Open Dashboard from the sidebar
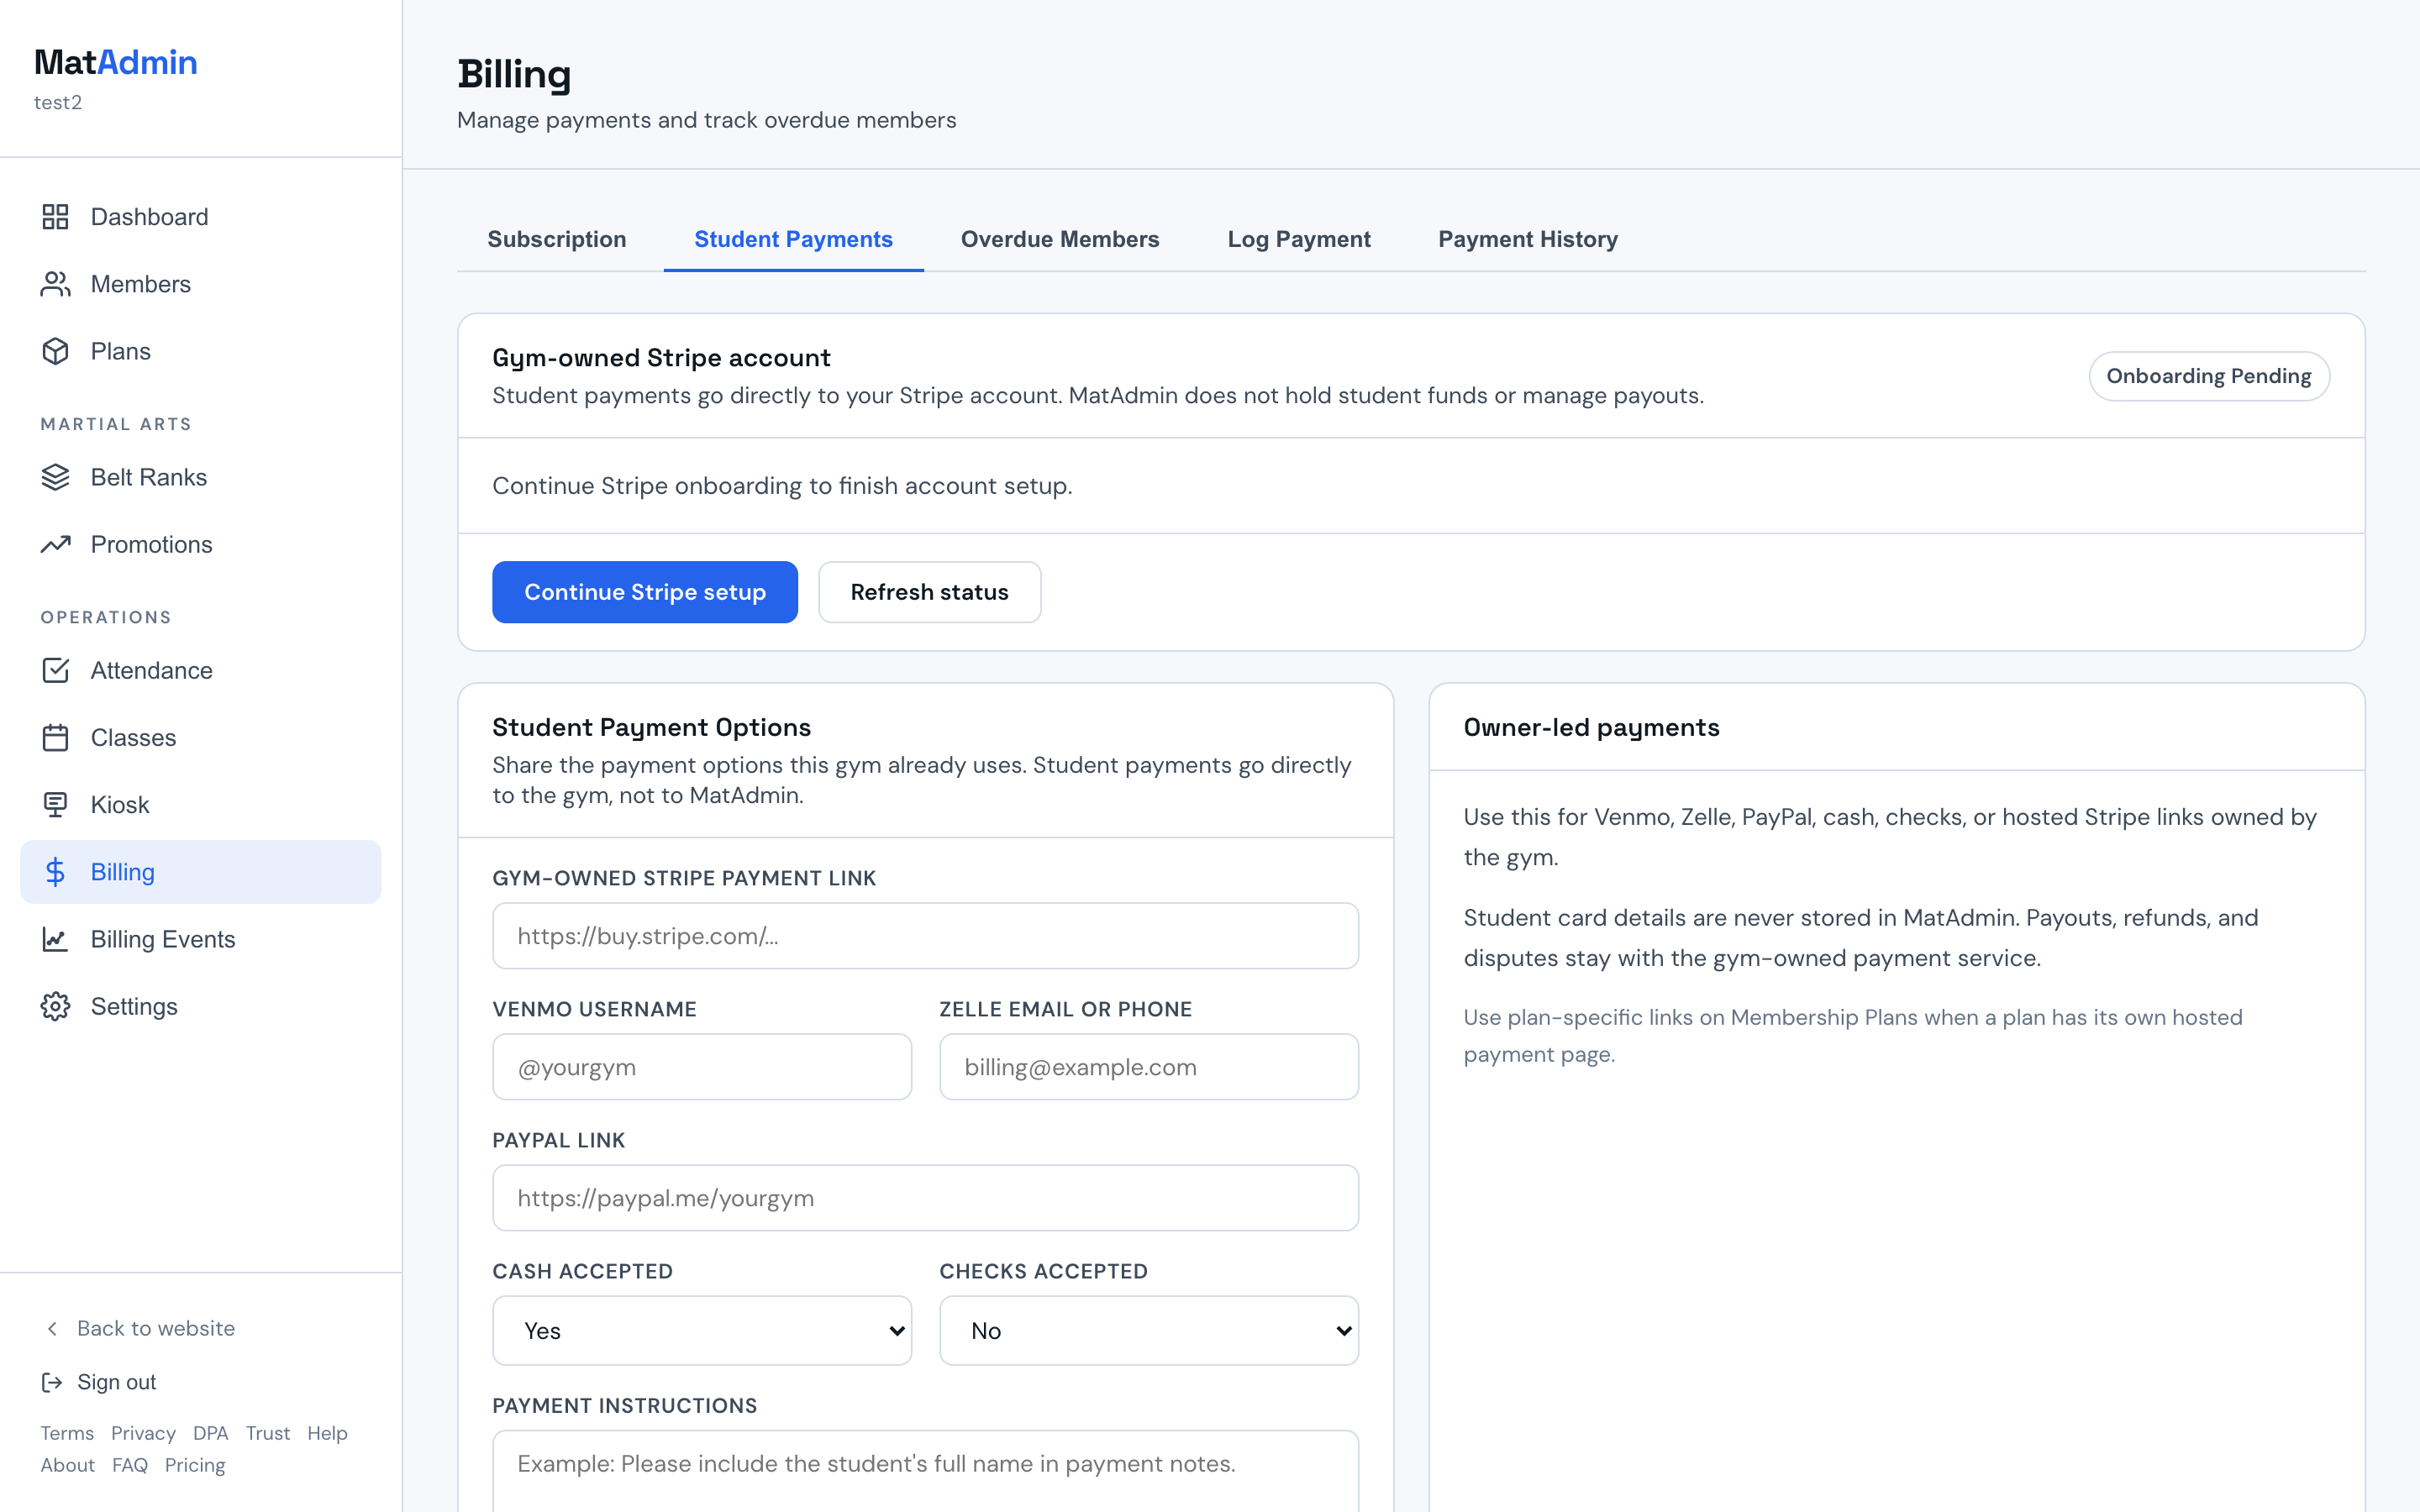 [200, 217]
